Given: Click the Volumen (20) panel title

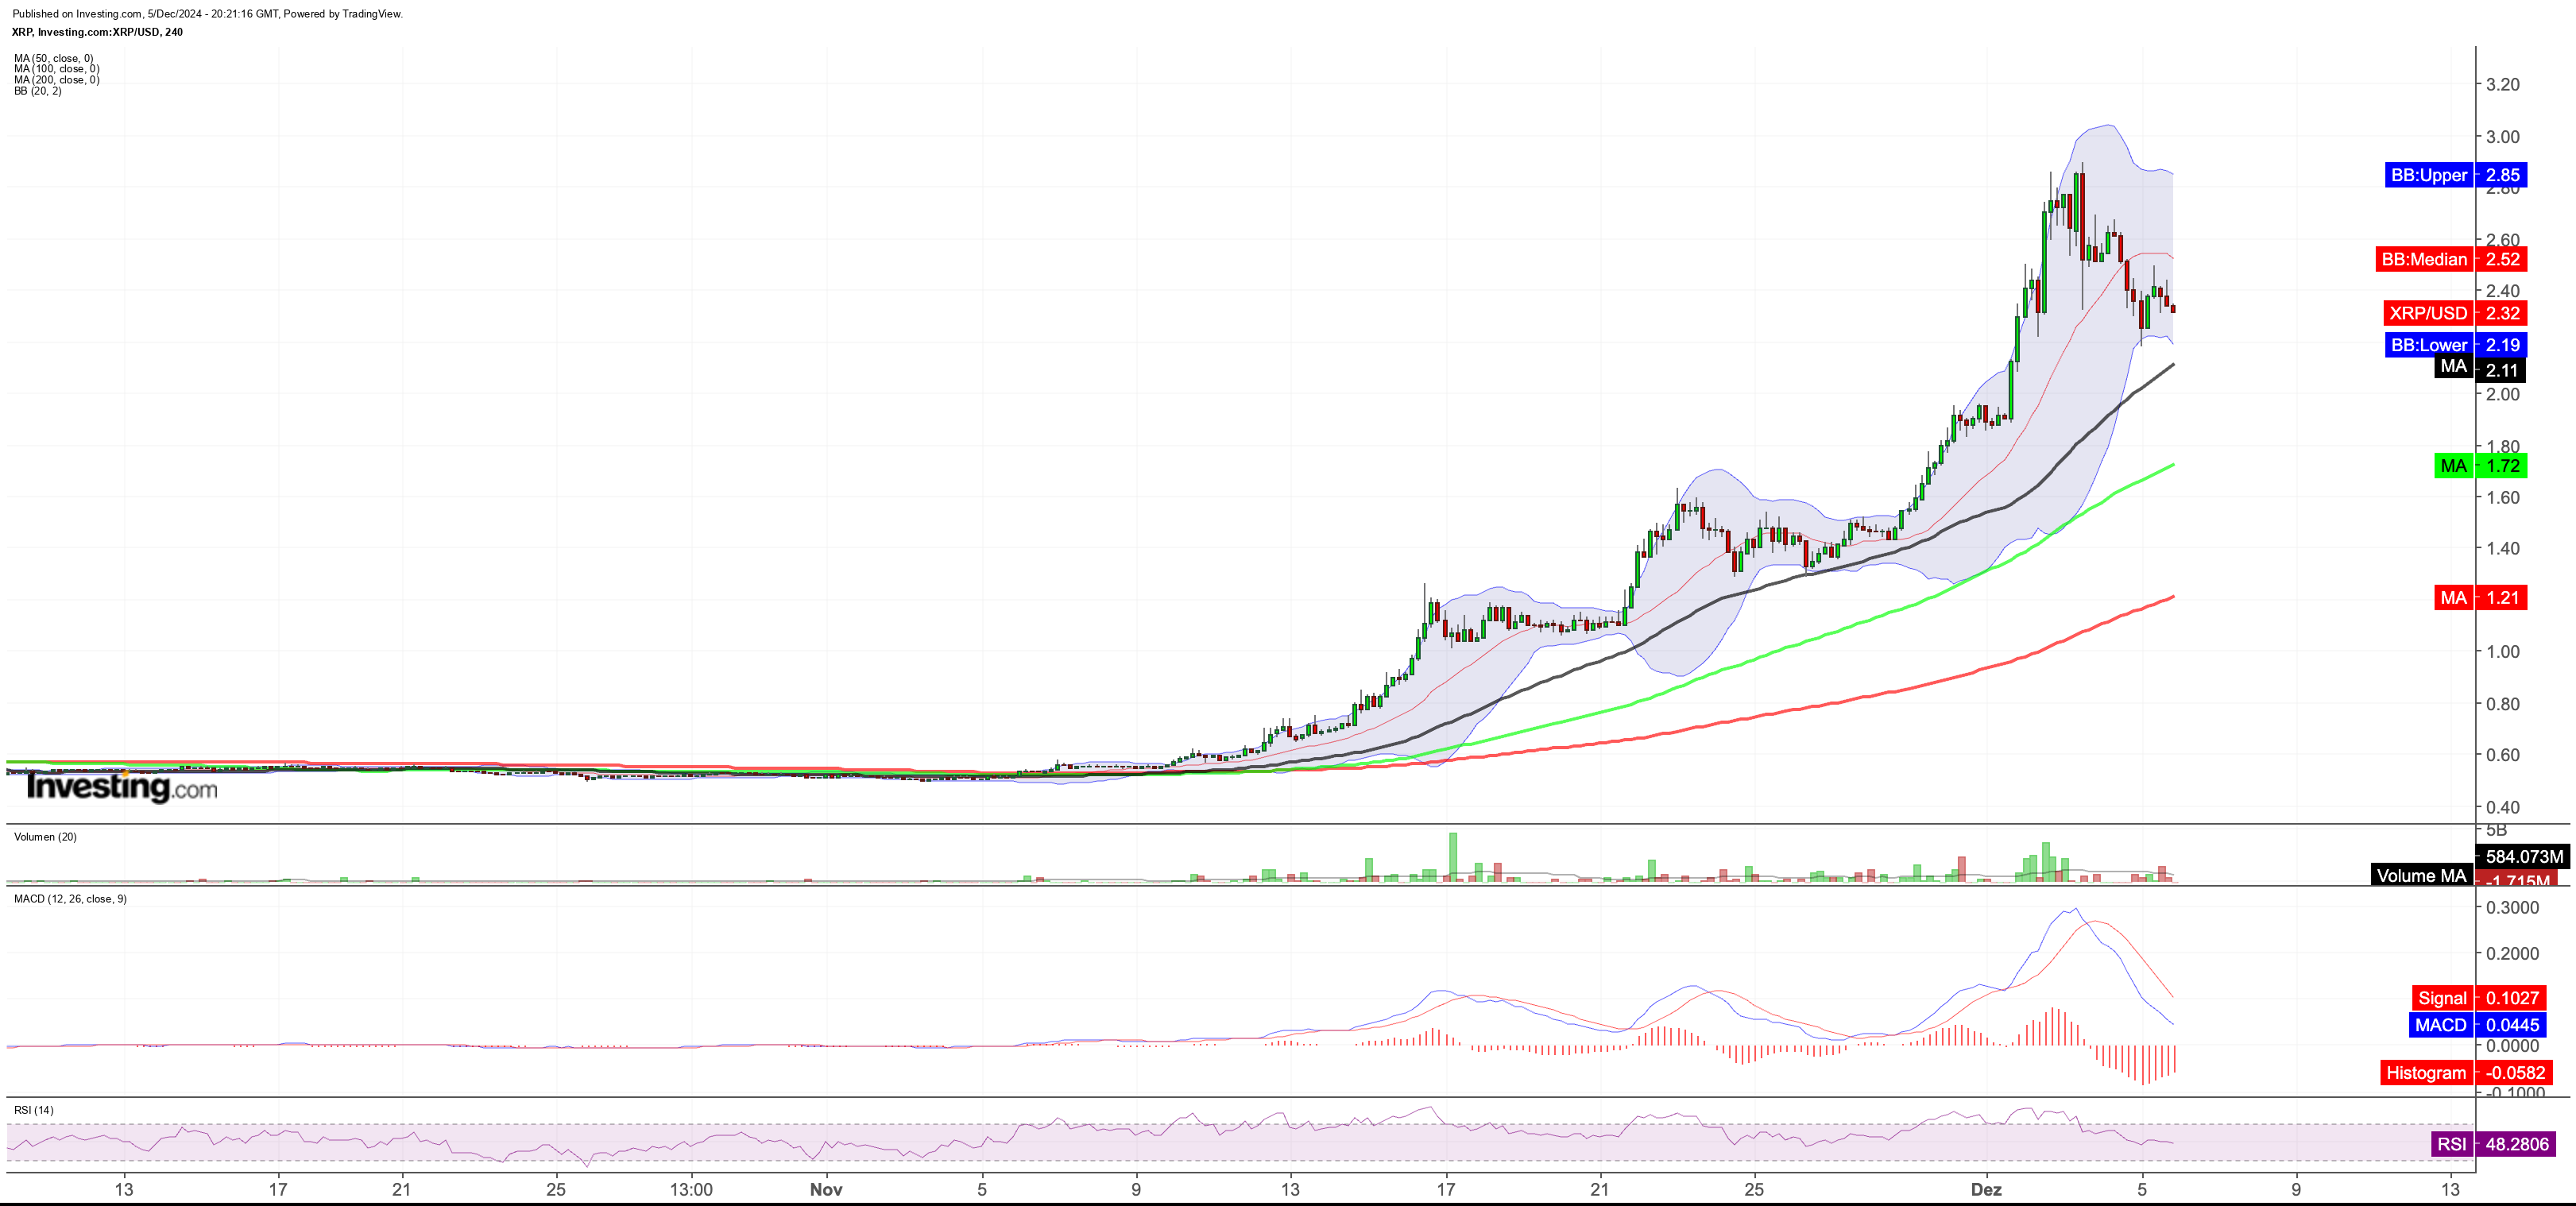Looking at the screenshot, I should (x=45, y=837).
